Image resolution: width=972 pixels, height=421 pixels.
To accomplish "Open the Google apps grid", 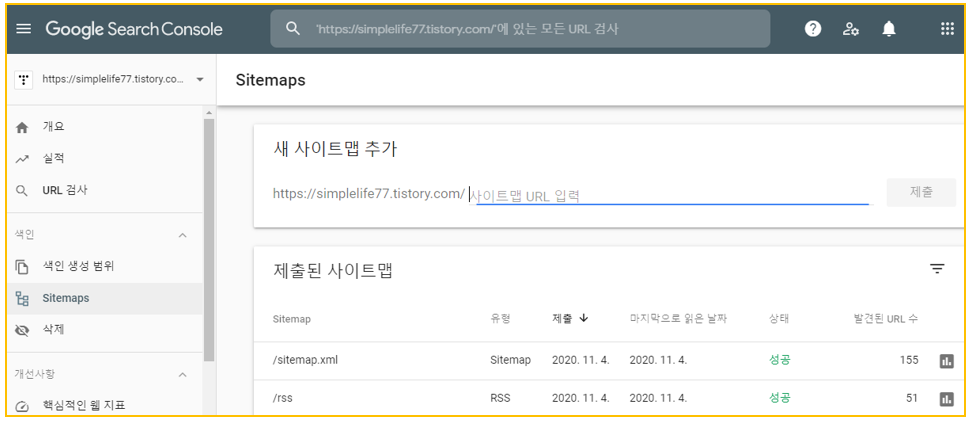I will click(947, 29).
